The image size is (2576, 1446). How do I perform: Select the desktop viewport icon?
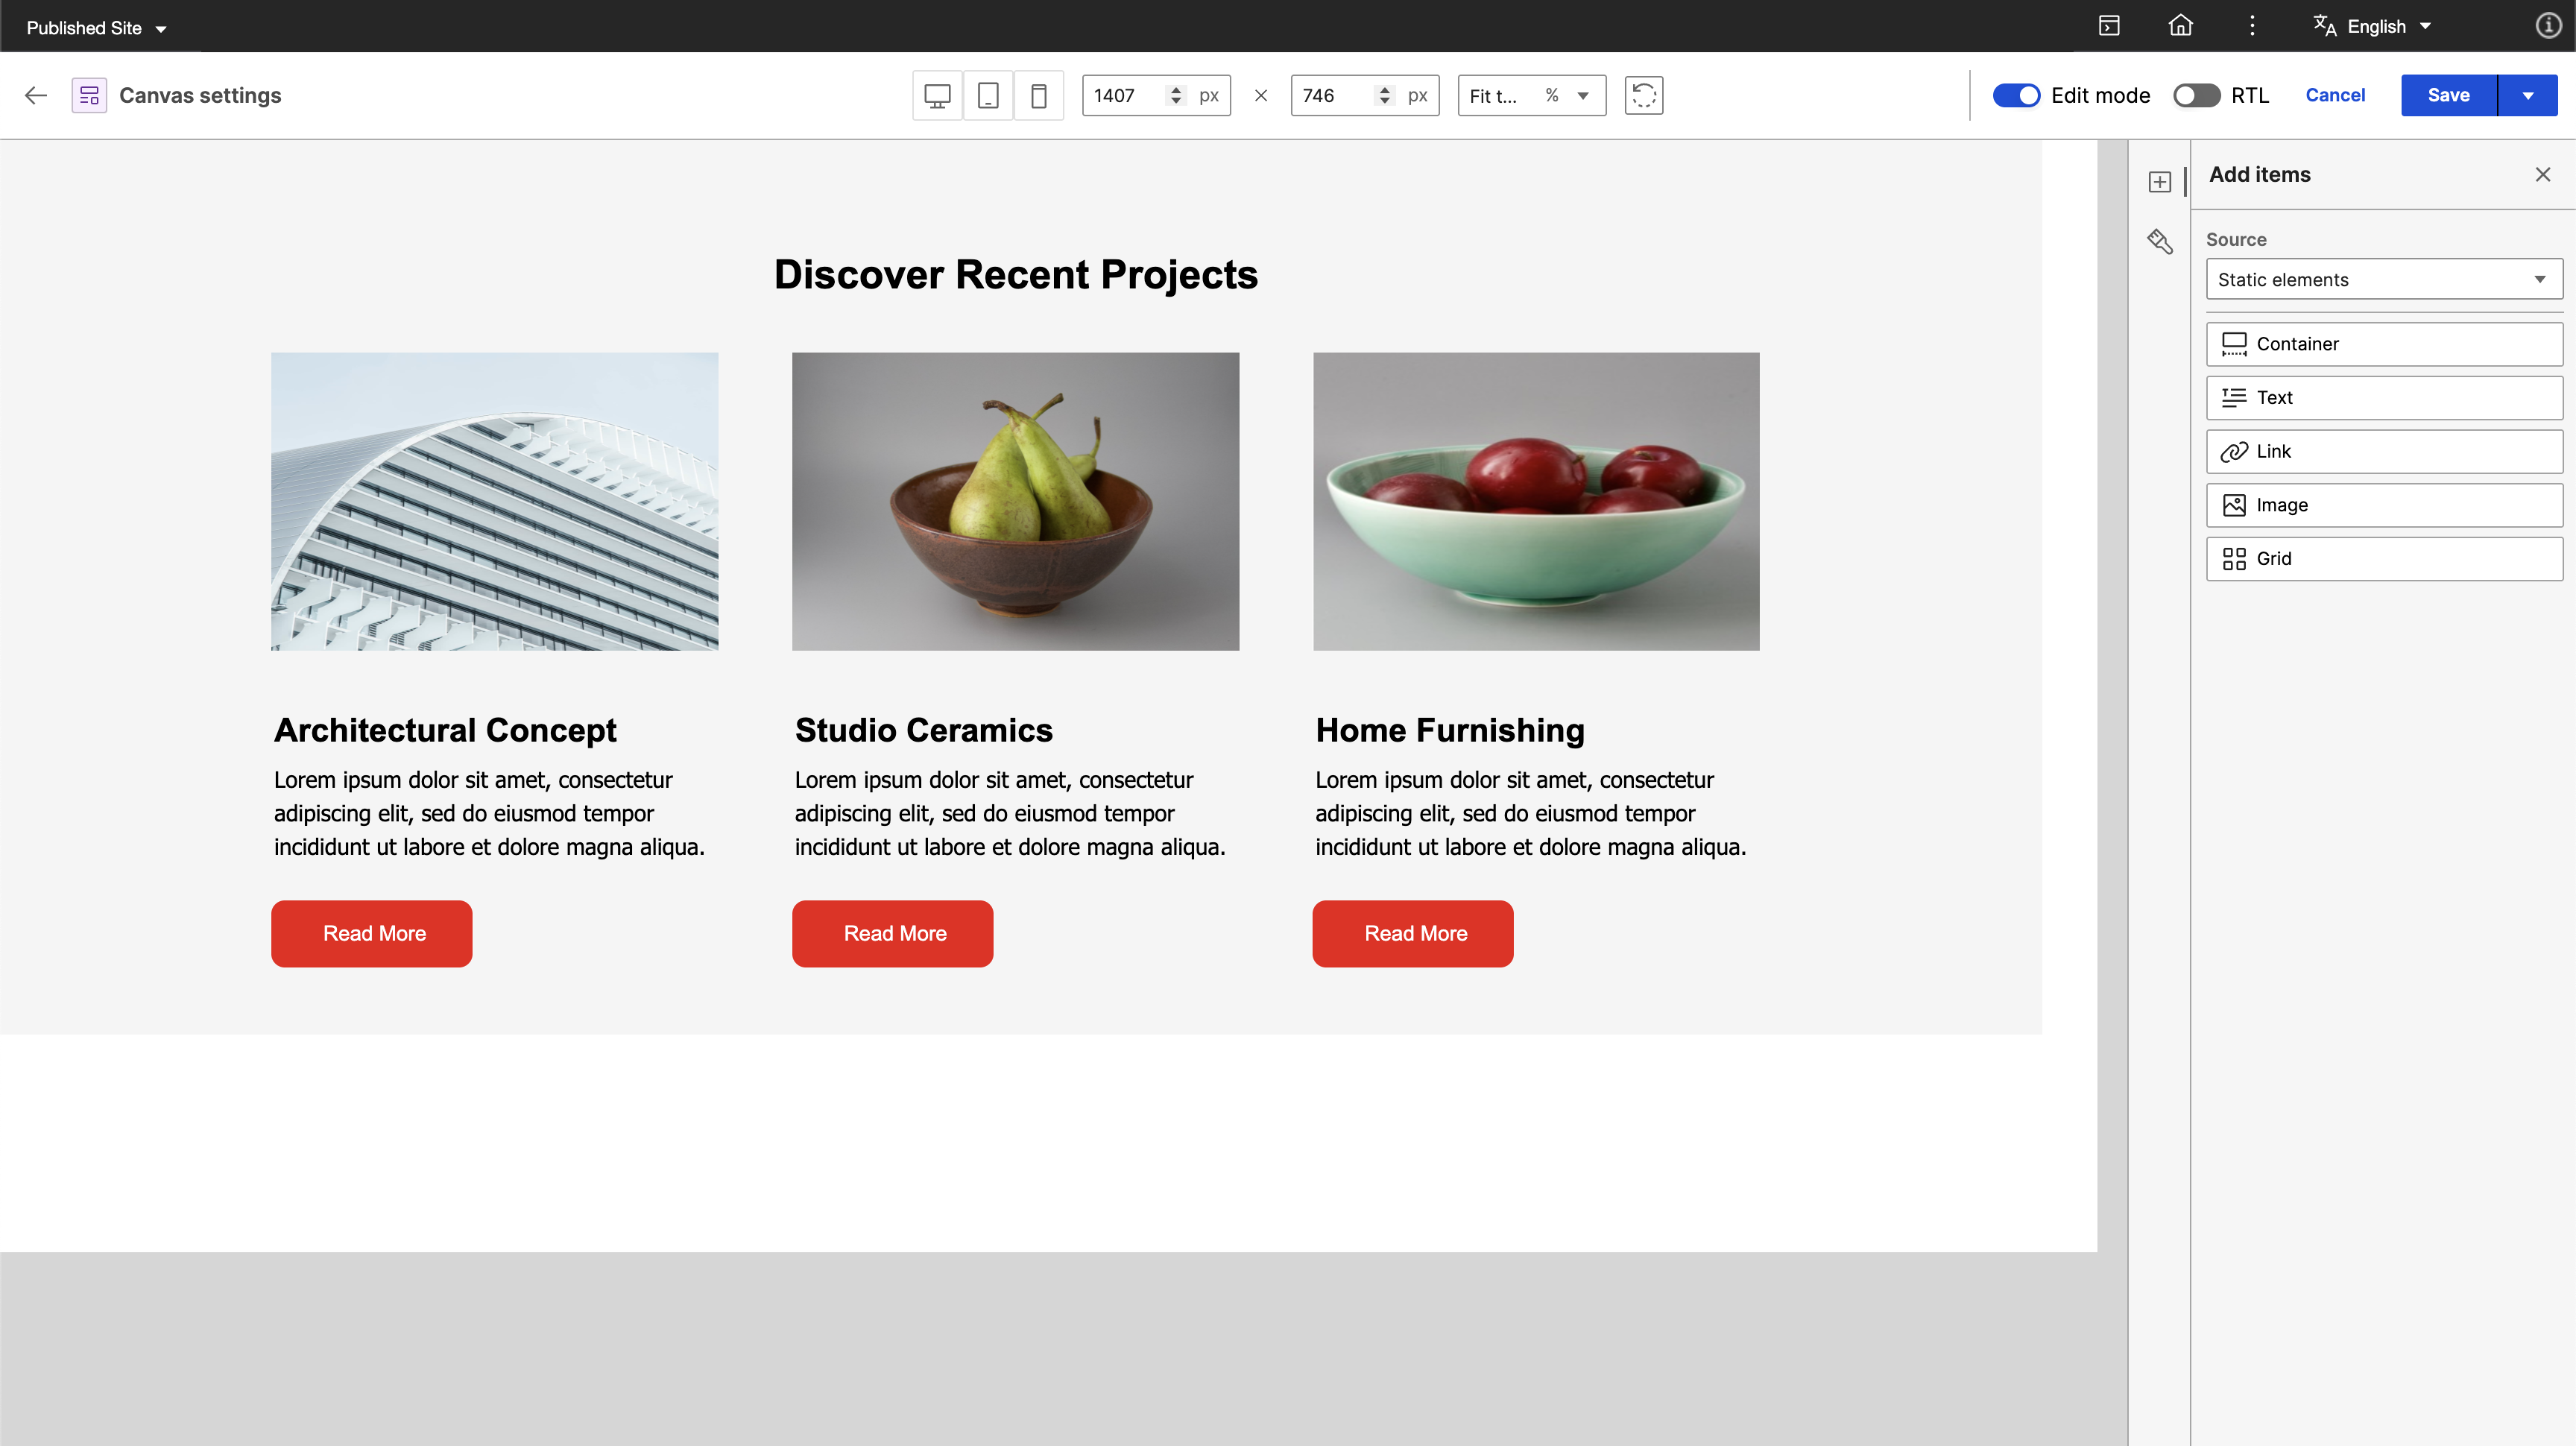click(937, 96)
